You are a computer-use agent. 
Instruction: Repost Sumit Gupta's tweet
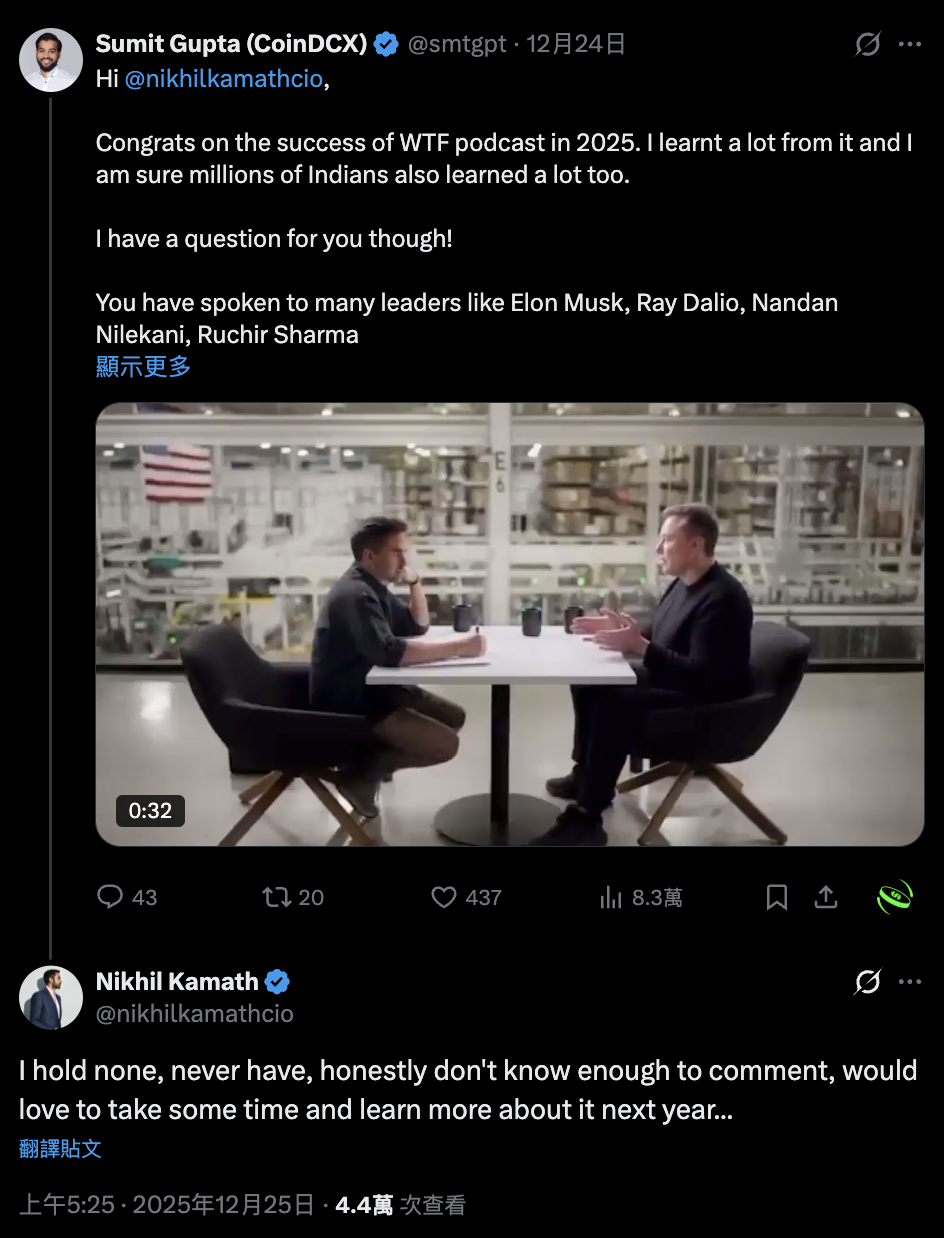[x=276, y=897]
